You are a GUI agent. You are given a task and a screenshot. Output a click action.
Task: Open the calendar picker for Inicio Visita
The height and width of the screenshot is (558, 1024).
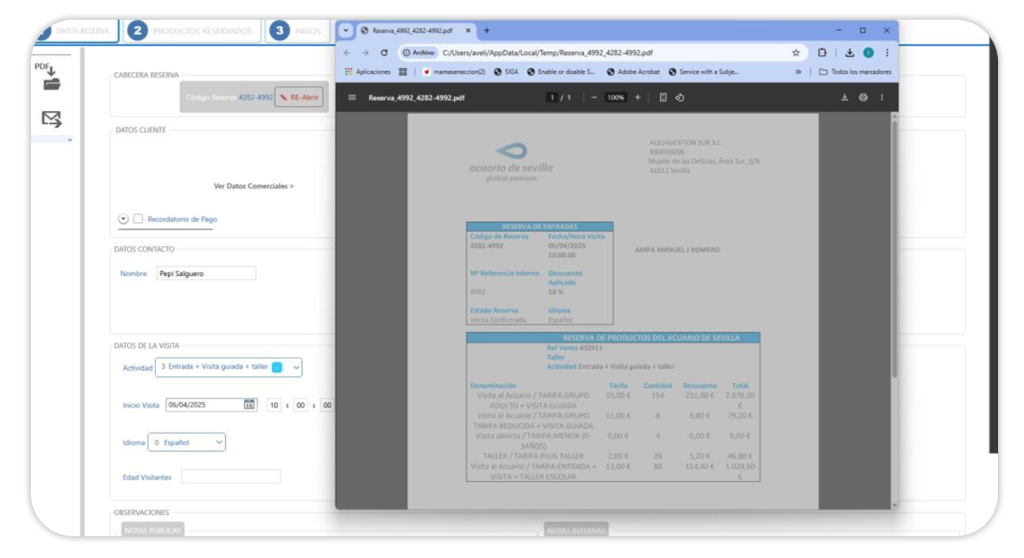(249, 405)
